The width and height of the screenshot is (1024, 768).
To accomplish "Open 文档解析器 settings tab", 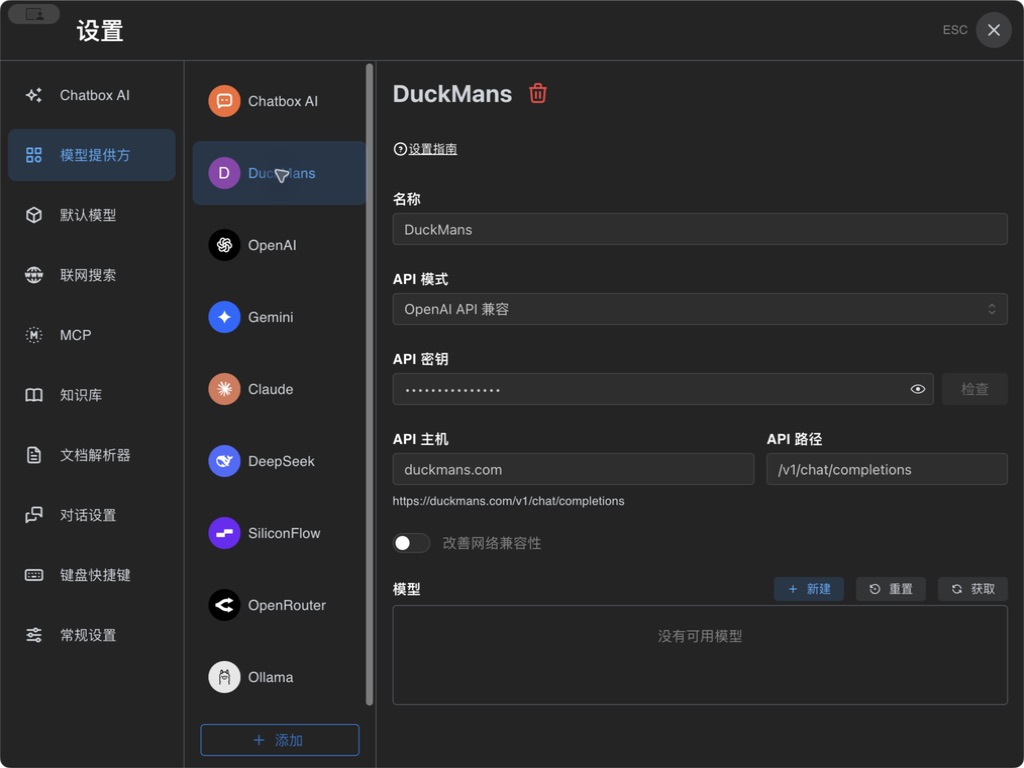I will point(91,455).
